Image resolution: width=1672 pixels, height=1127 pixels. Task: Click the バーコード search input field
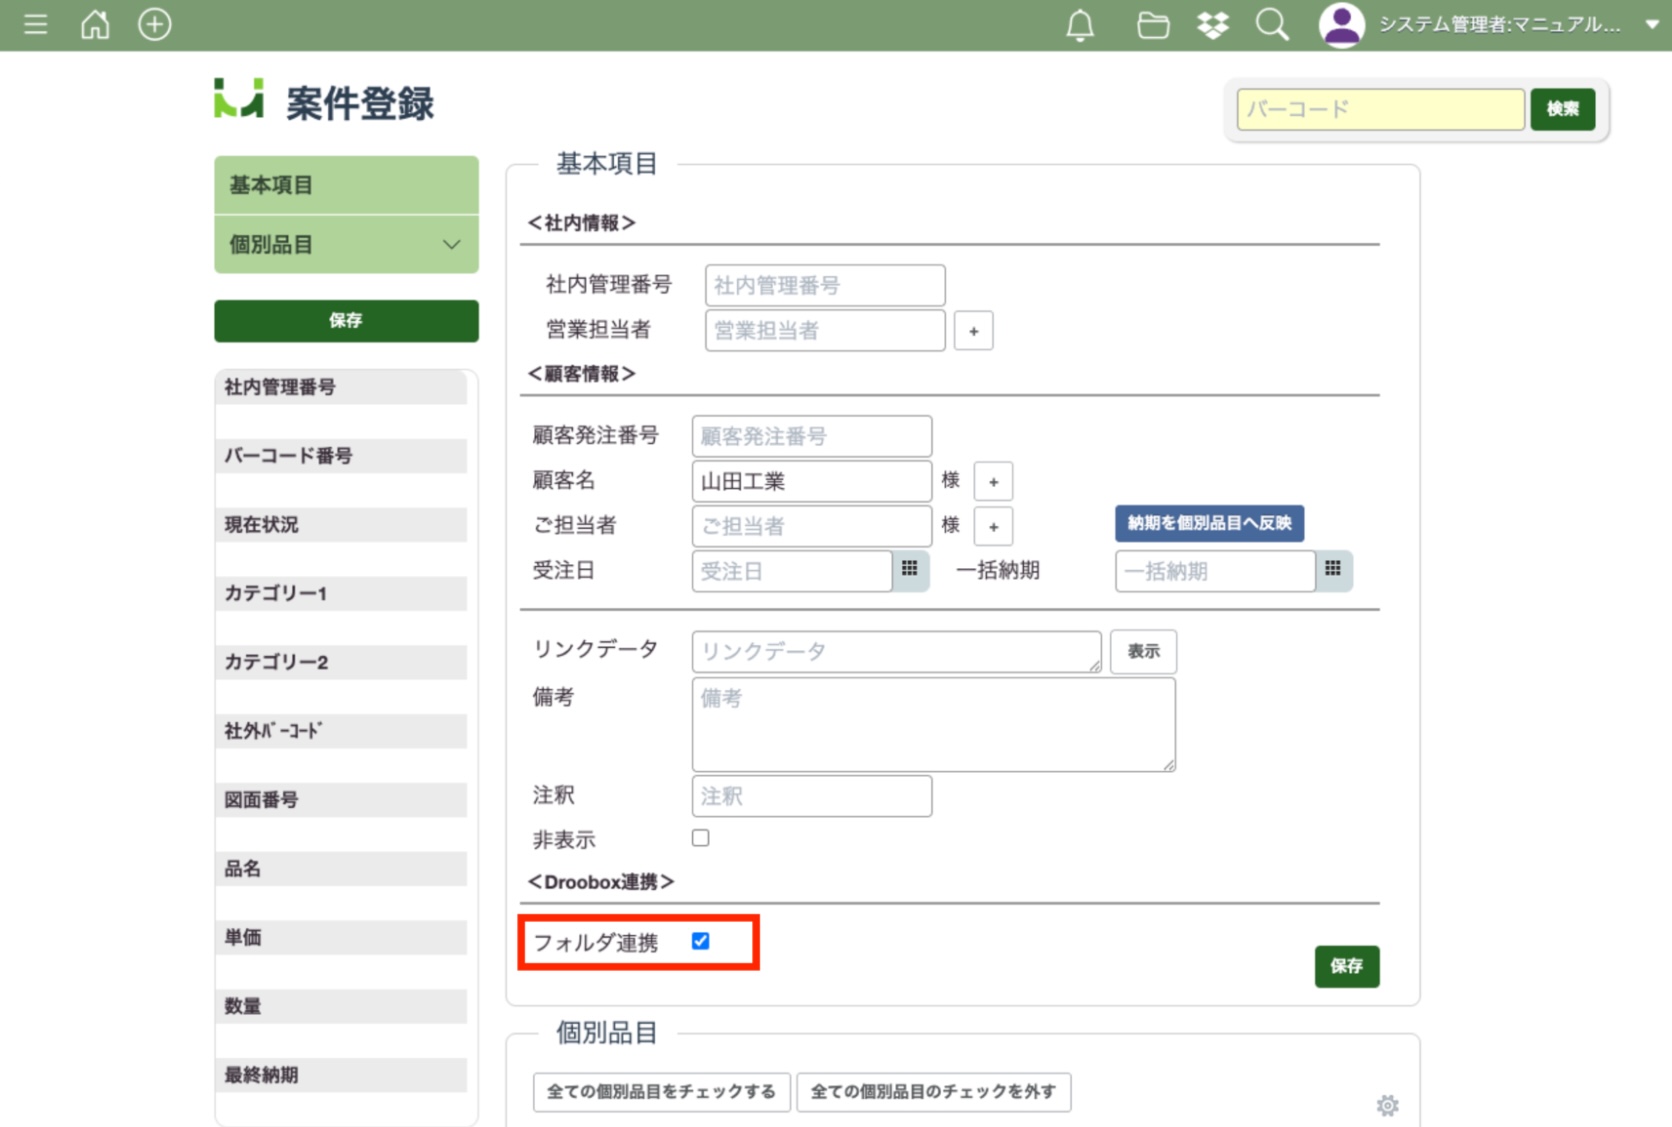point(1379,109)
